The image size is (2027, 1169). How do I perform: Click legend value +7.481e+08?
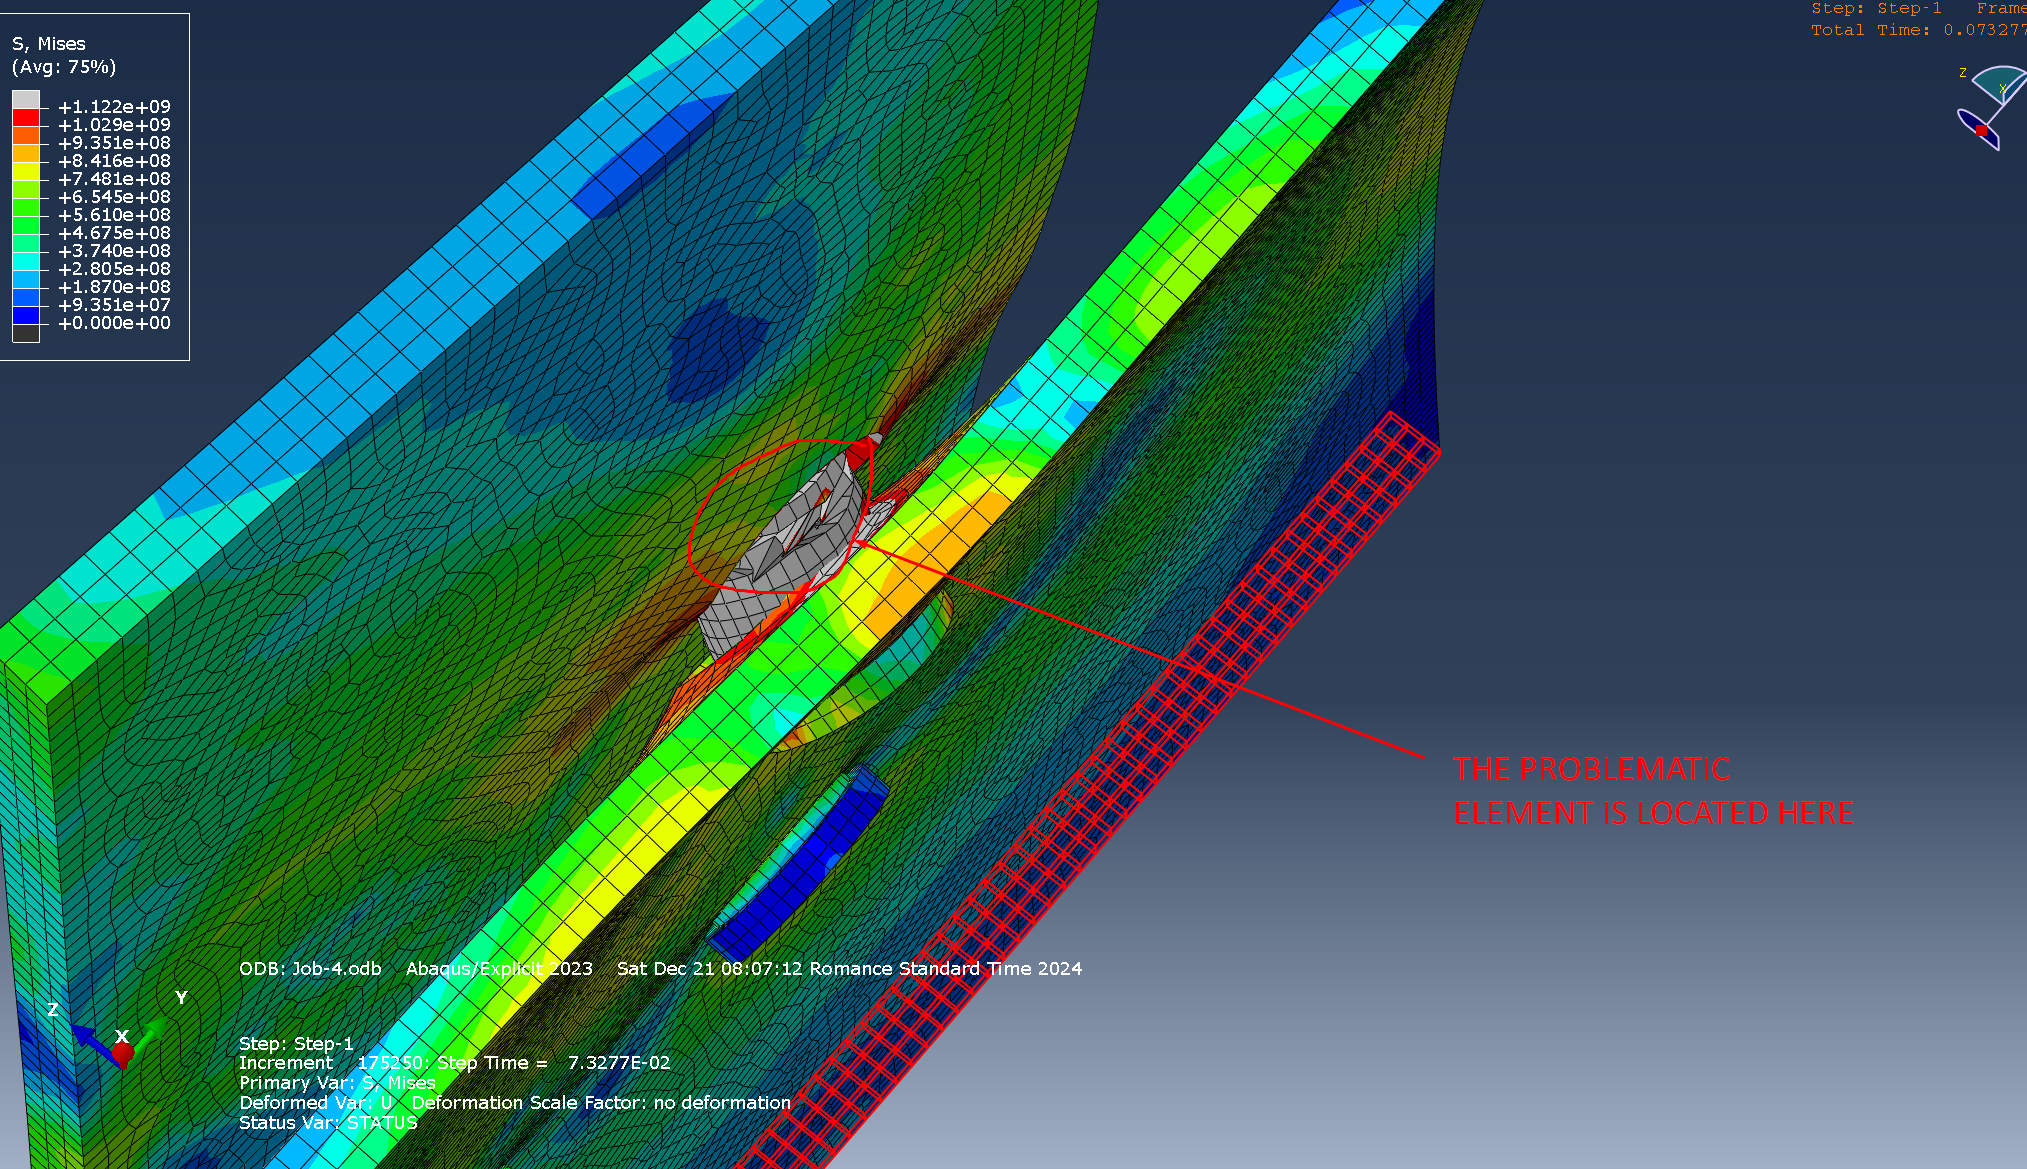[114, 179]
